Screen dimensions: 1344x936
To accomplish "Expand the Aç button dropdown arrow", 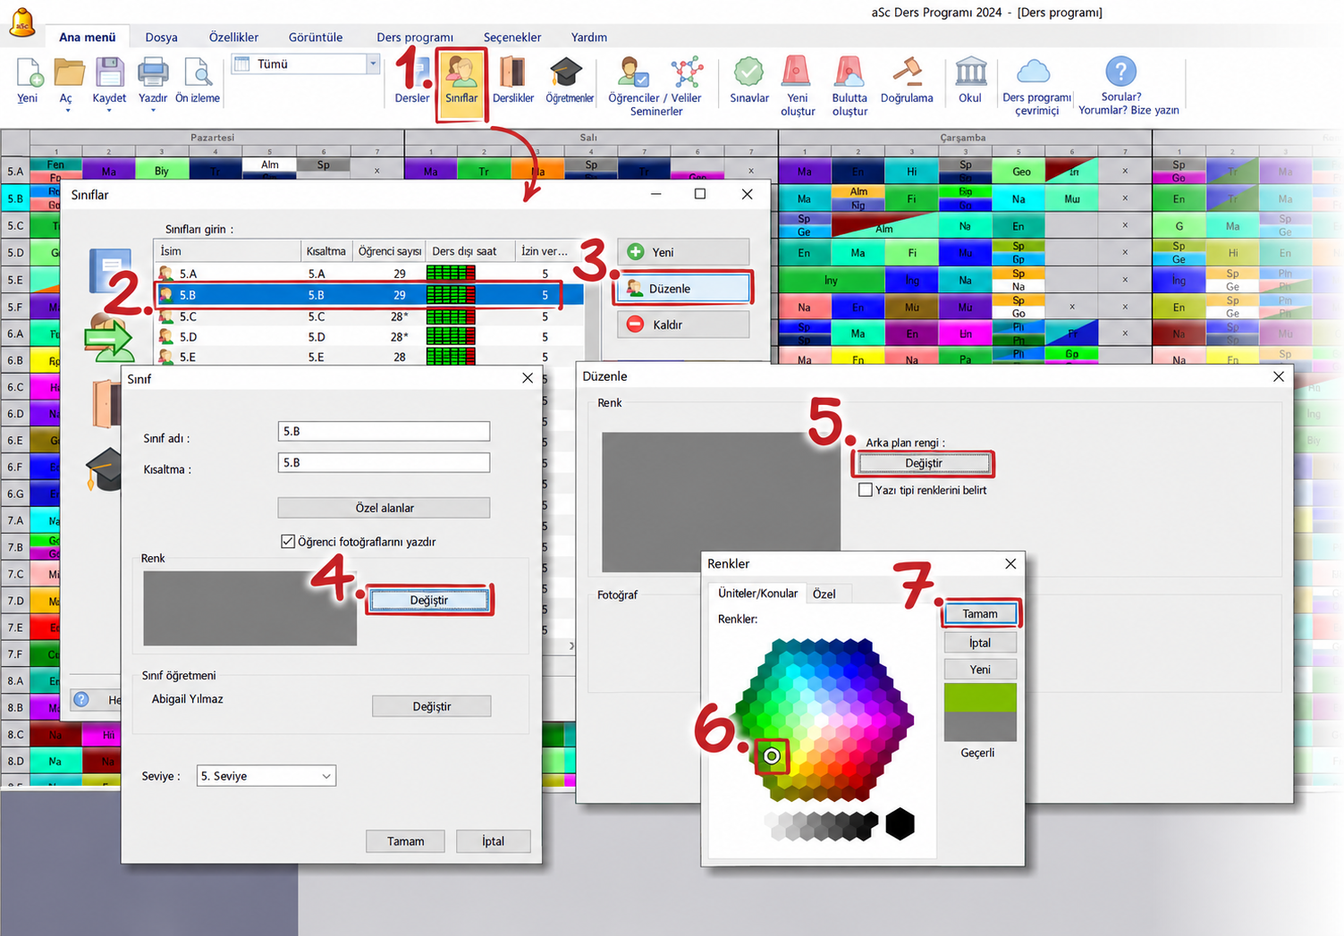I will 68,110.
